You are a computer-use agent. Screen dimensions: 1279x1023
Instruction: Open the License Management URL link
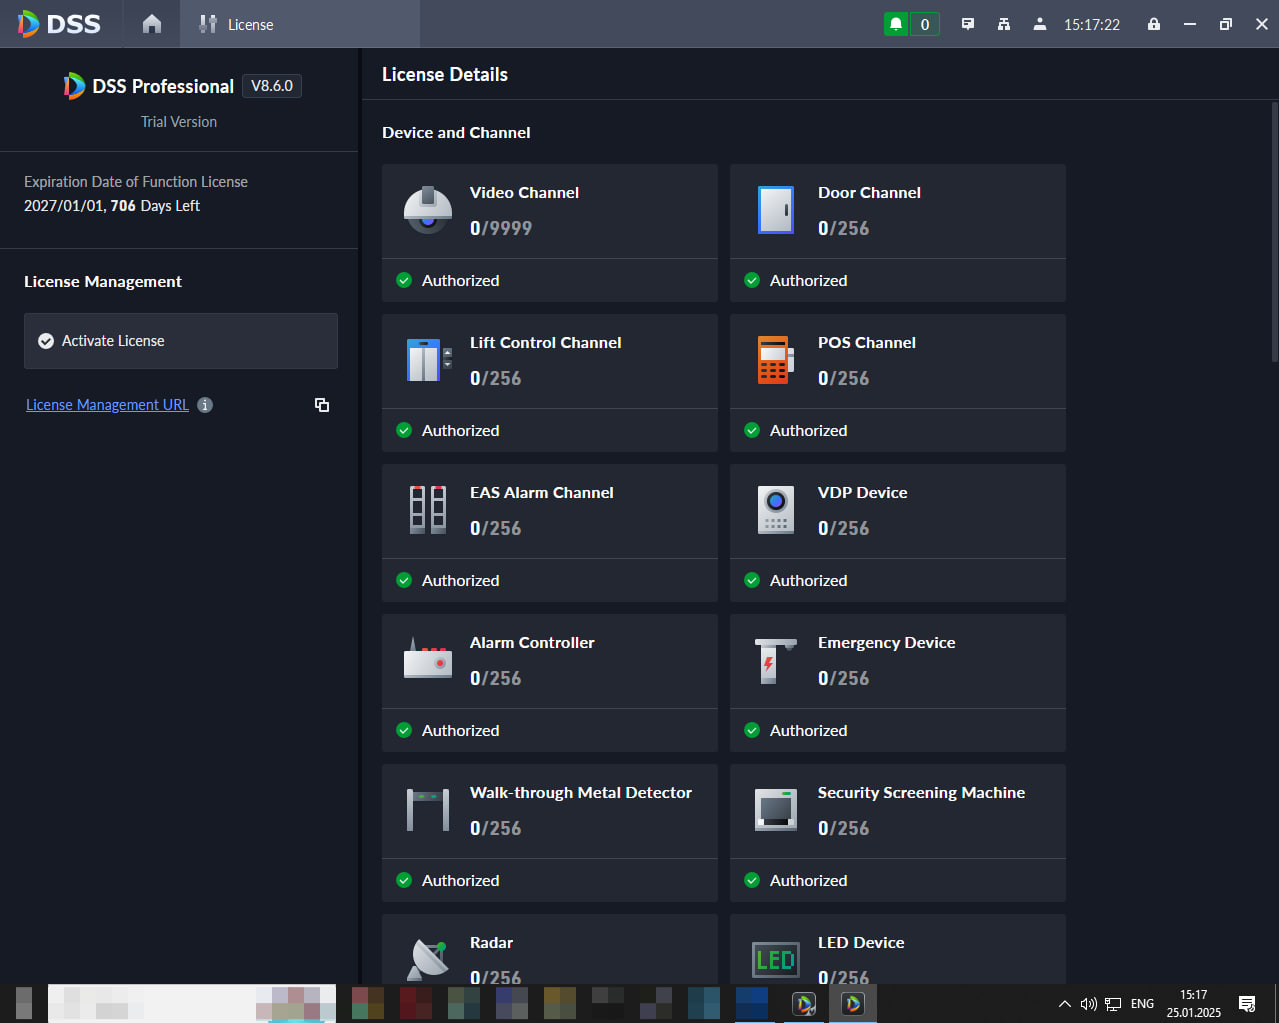coord(107,405)
